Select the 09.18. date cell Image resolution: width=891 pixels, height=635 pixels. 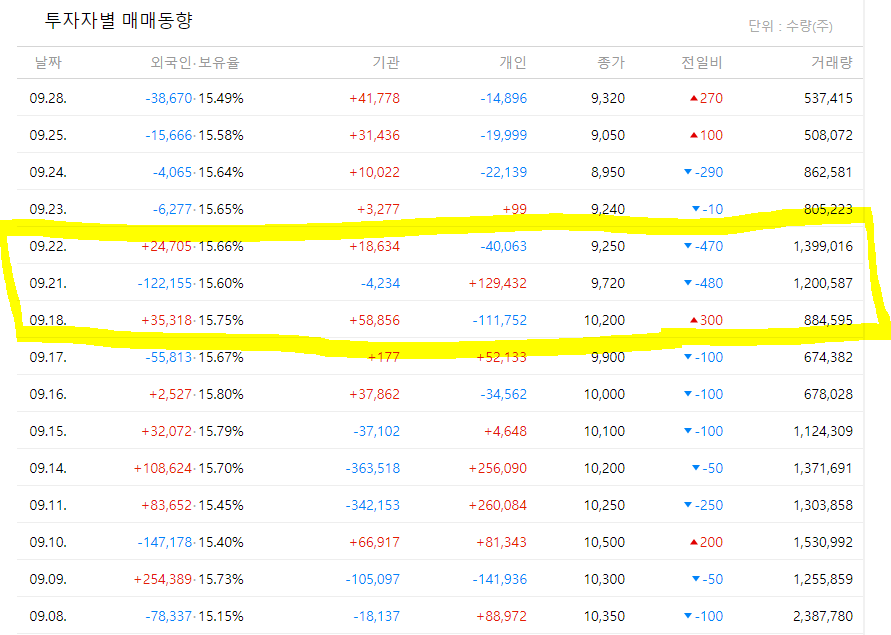point(48,320)
